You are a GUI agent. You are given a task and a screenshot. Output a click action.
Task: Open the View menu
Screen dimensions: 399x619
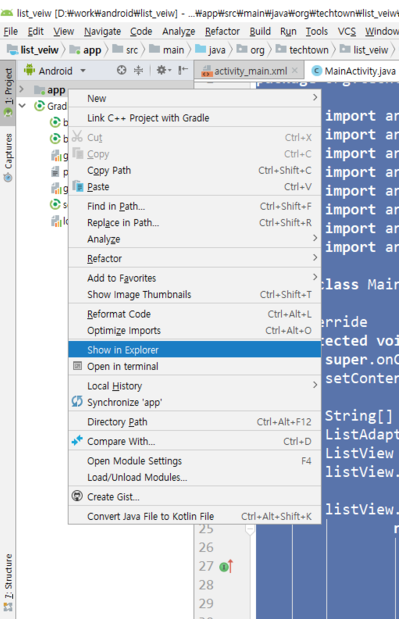64,31
